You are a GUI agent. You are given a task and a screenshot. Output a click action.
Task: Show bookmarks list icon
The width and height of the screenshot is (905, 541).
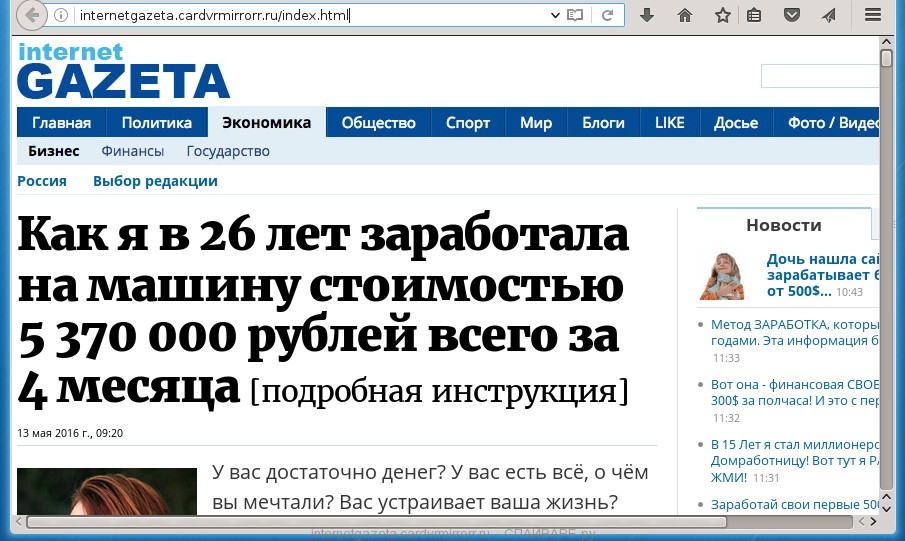click(754, 16)
